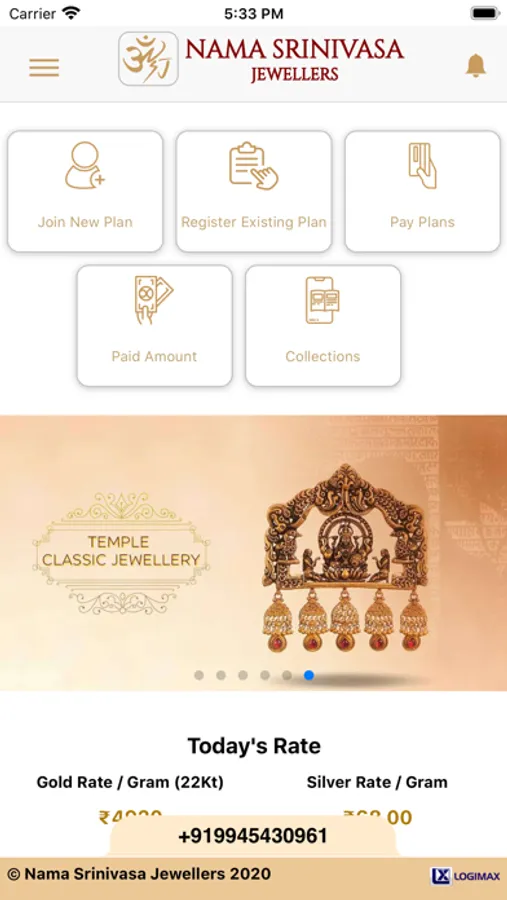Screen dimensions: 507x900
Task: Tap the Silver Rate / Gram heading
Action: click(377, 782)
